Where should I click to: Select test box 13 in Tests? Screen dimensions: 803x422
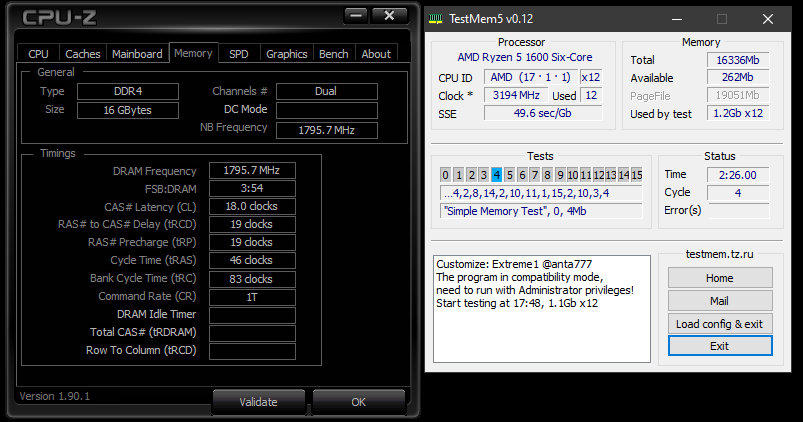pos(611,175)
